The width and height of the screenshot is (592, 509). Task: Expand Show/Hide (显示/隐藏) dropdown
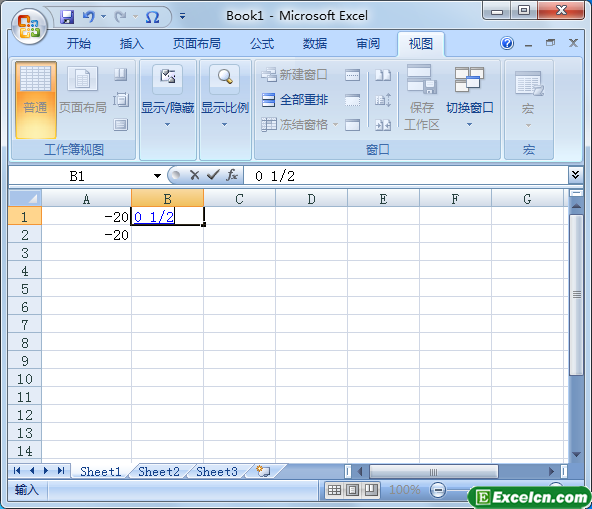tap(167, 125)
